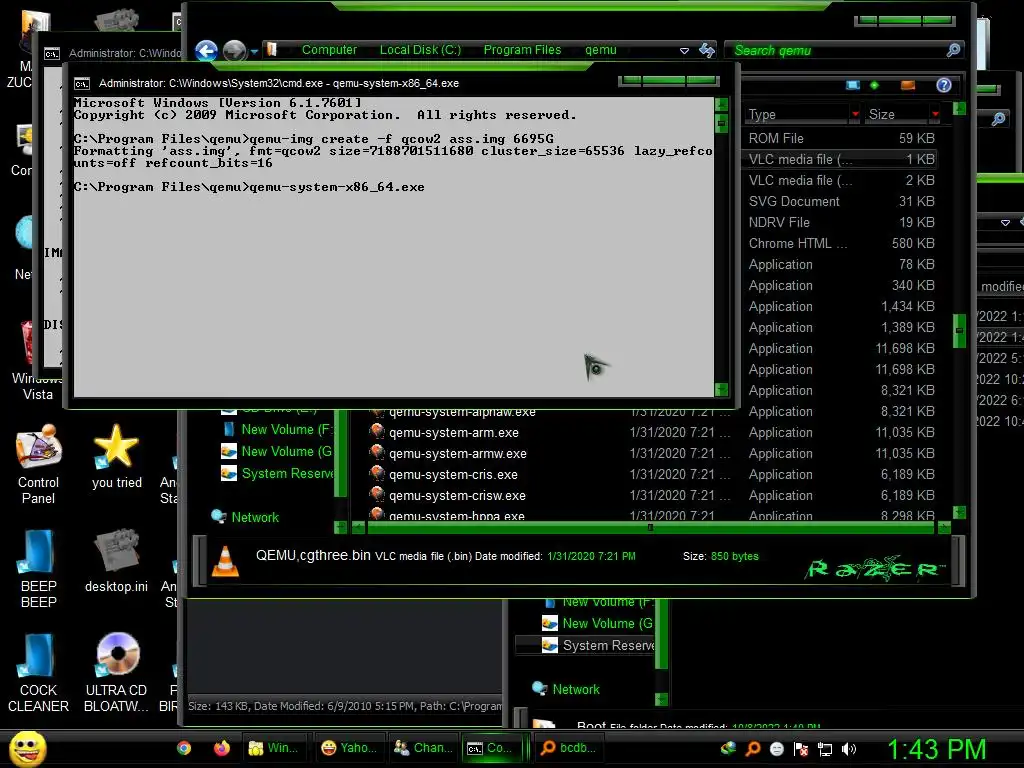Viewport: 1024px width, 768px height.
Task: Open the Type column filter dropdown arrow
Action: [x=855, y=114]
